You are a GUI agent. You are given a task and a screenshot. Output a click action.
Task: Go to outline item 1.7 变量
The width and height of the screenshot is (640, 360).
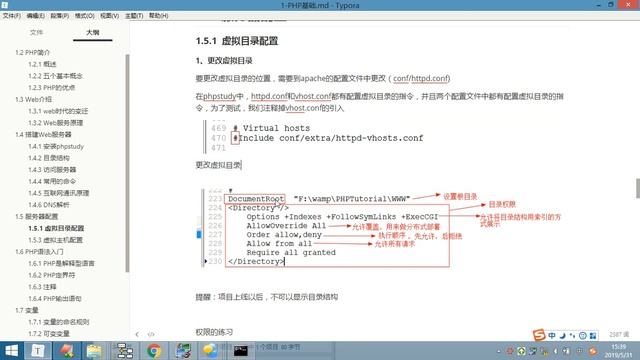27,310
